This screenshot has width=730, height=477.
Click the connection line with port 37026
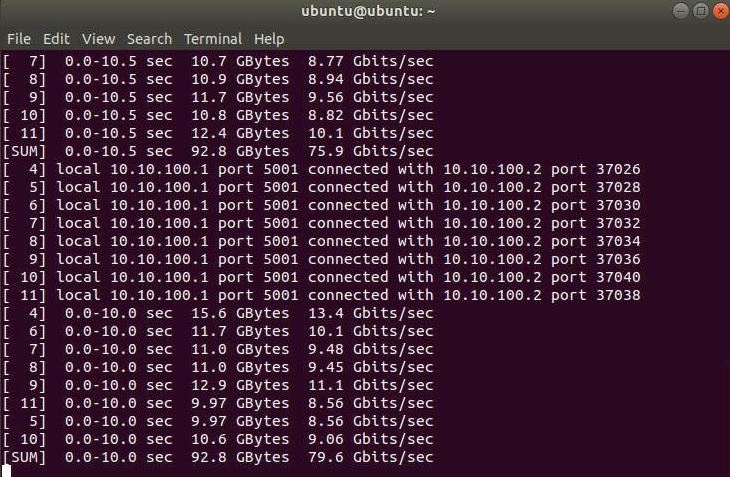pyautogui.click(x=321, y=169)
